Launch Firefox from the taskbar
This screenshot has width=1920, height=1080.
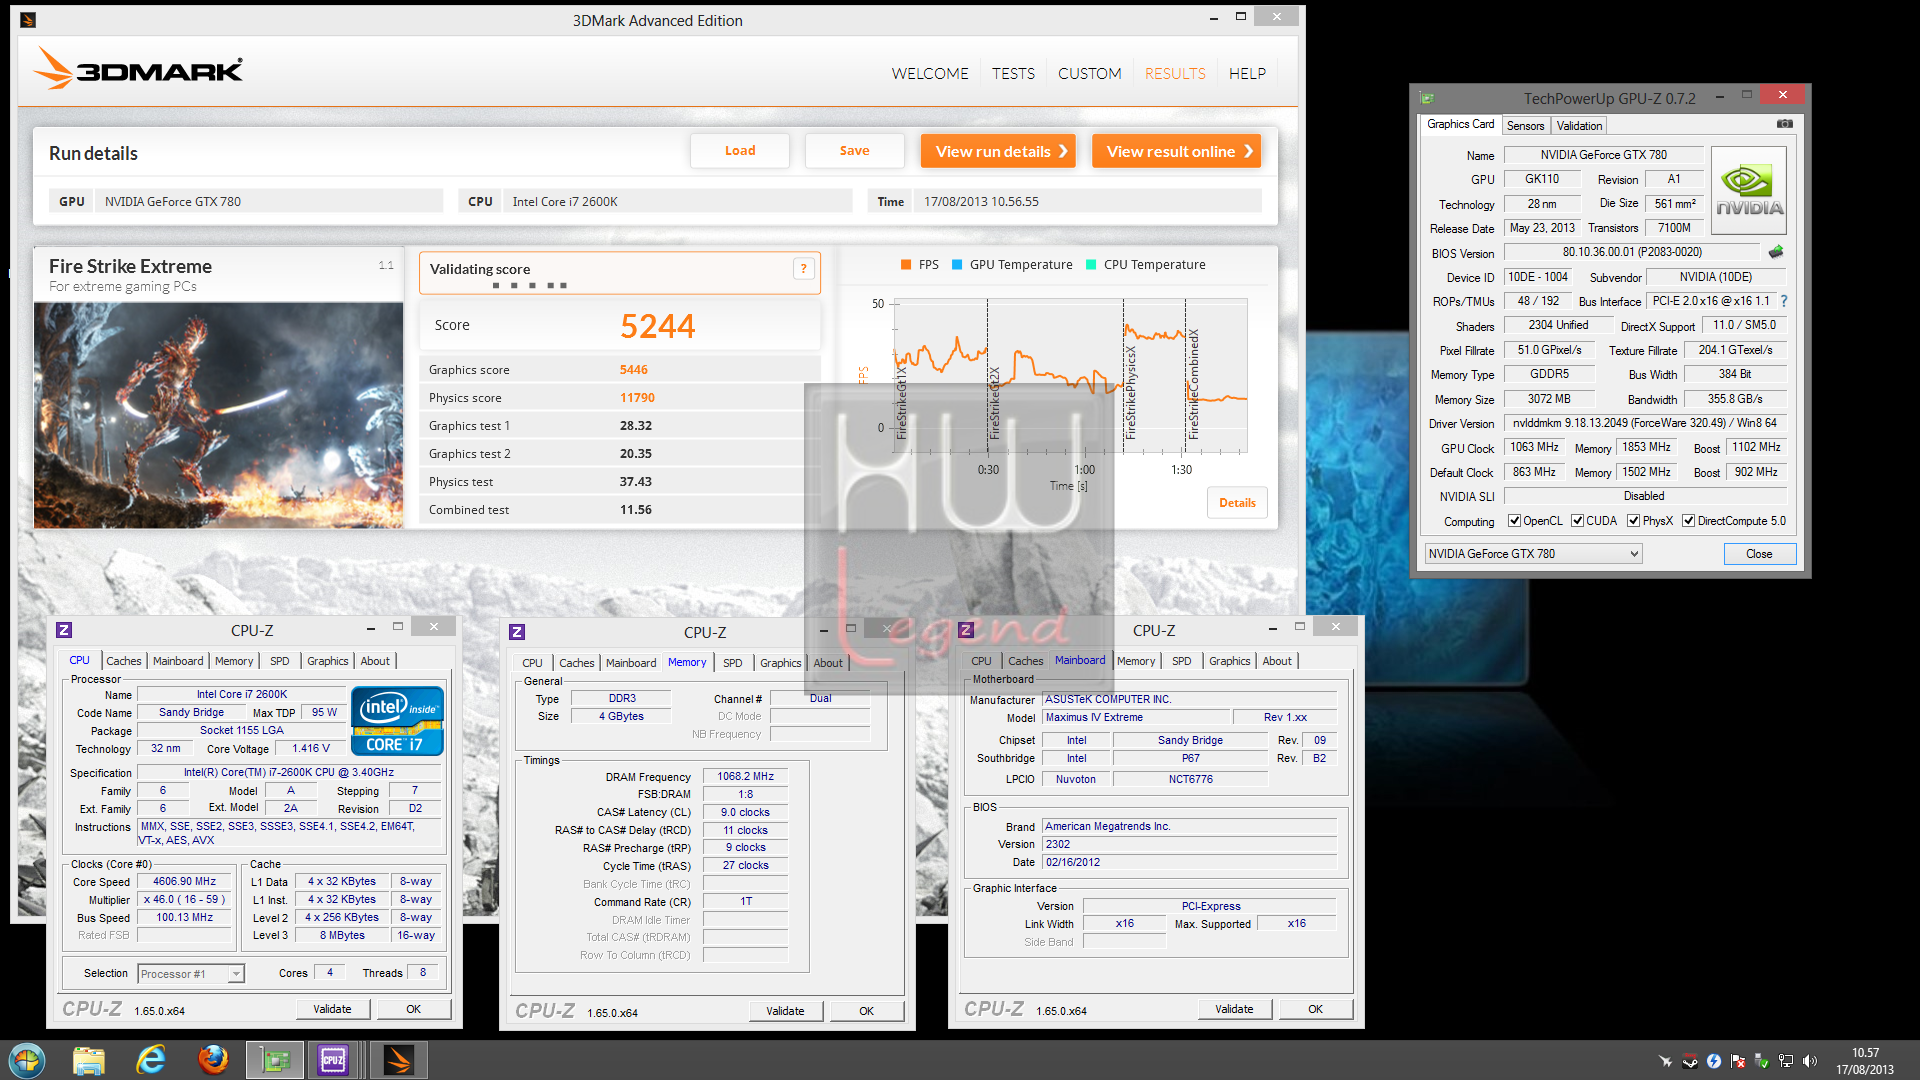pos(213,1060)
